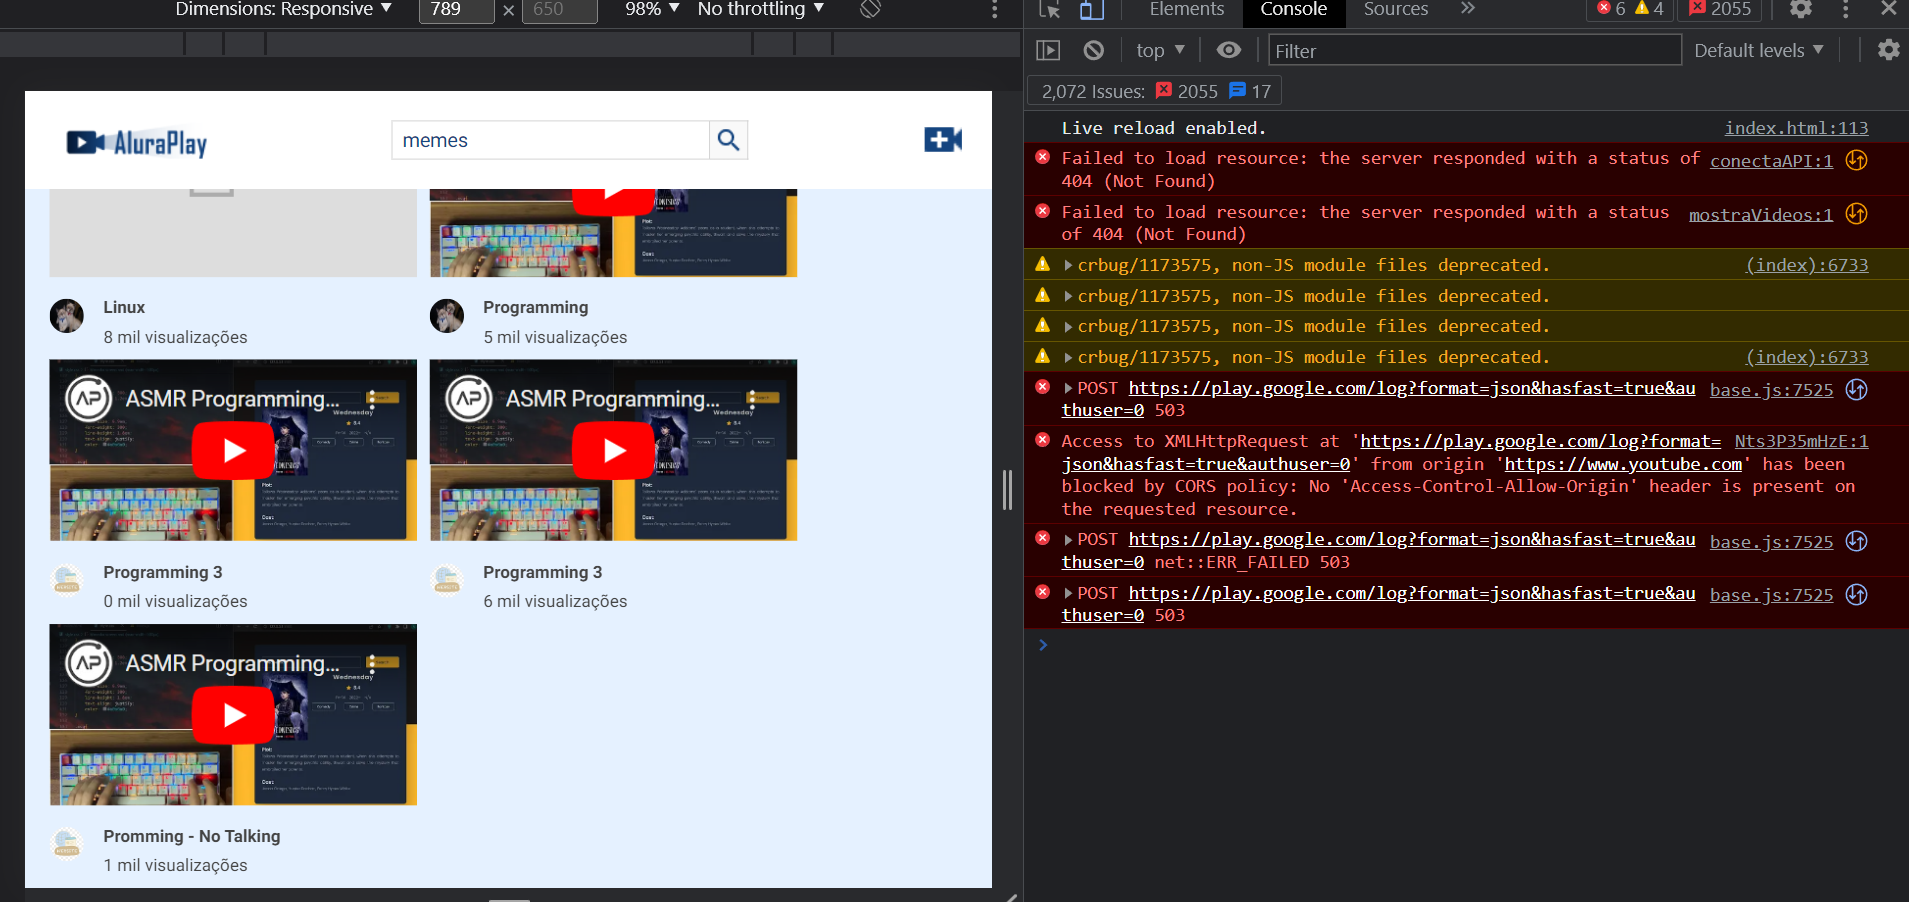Open the conectaAPI:1 source link
Screen dimensions: 1909x902
coord(1771,161)
